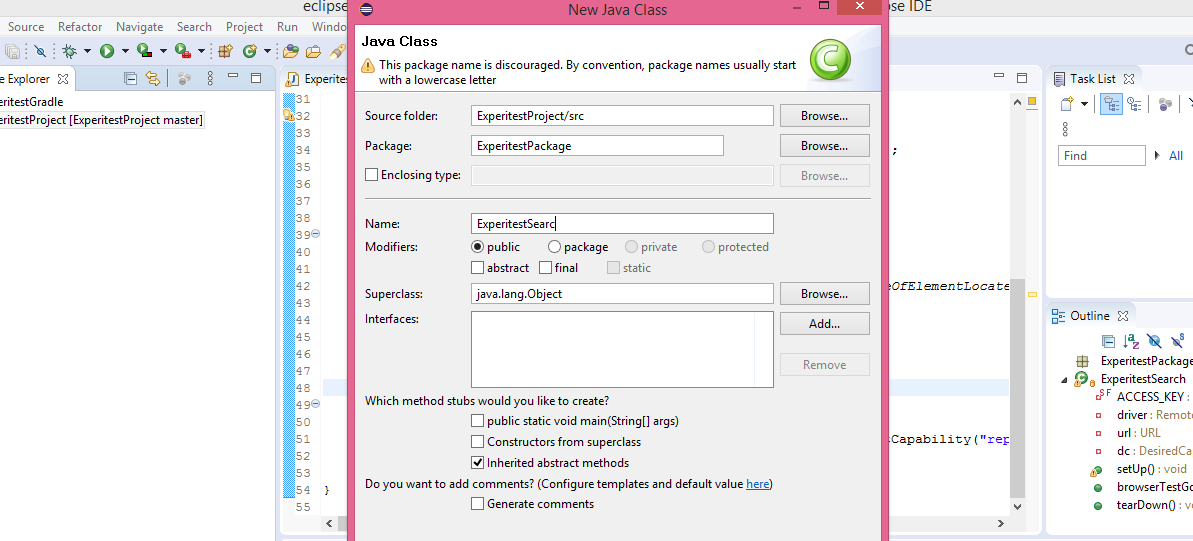Click the Skip All Breakpoints icon
Viewport: 1193px width, 541px height.
[40, 52]
